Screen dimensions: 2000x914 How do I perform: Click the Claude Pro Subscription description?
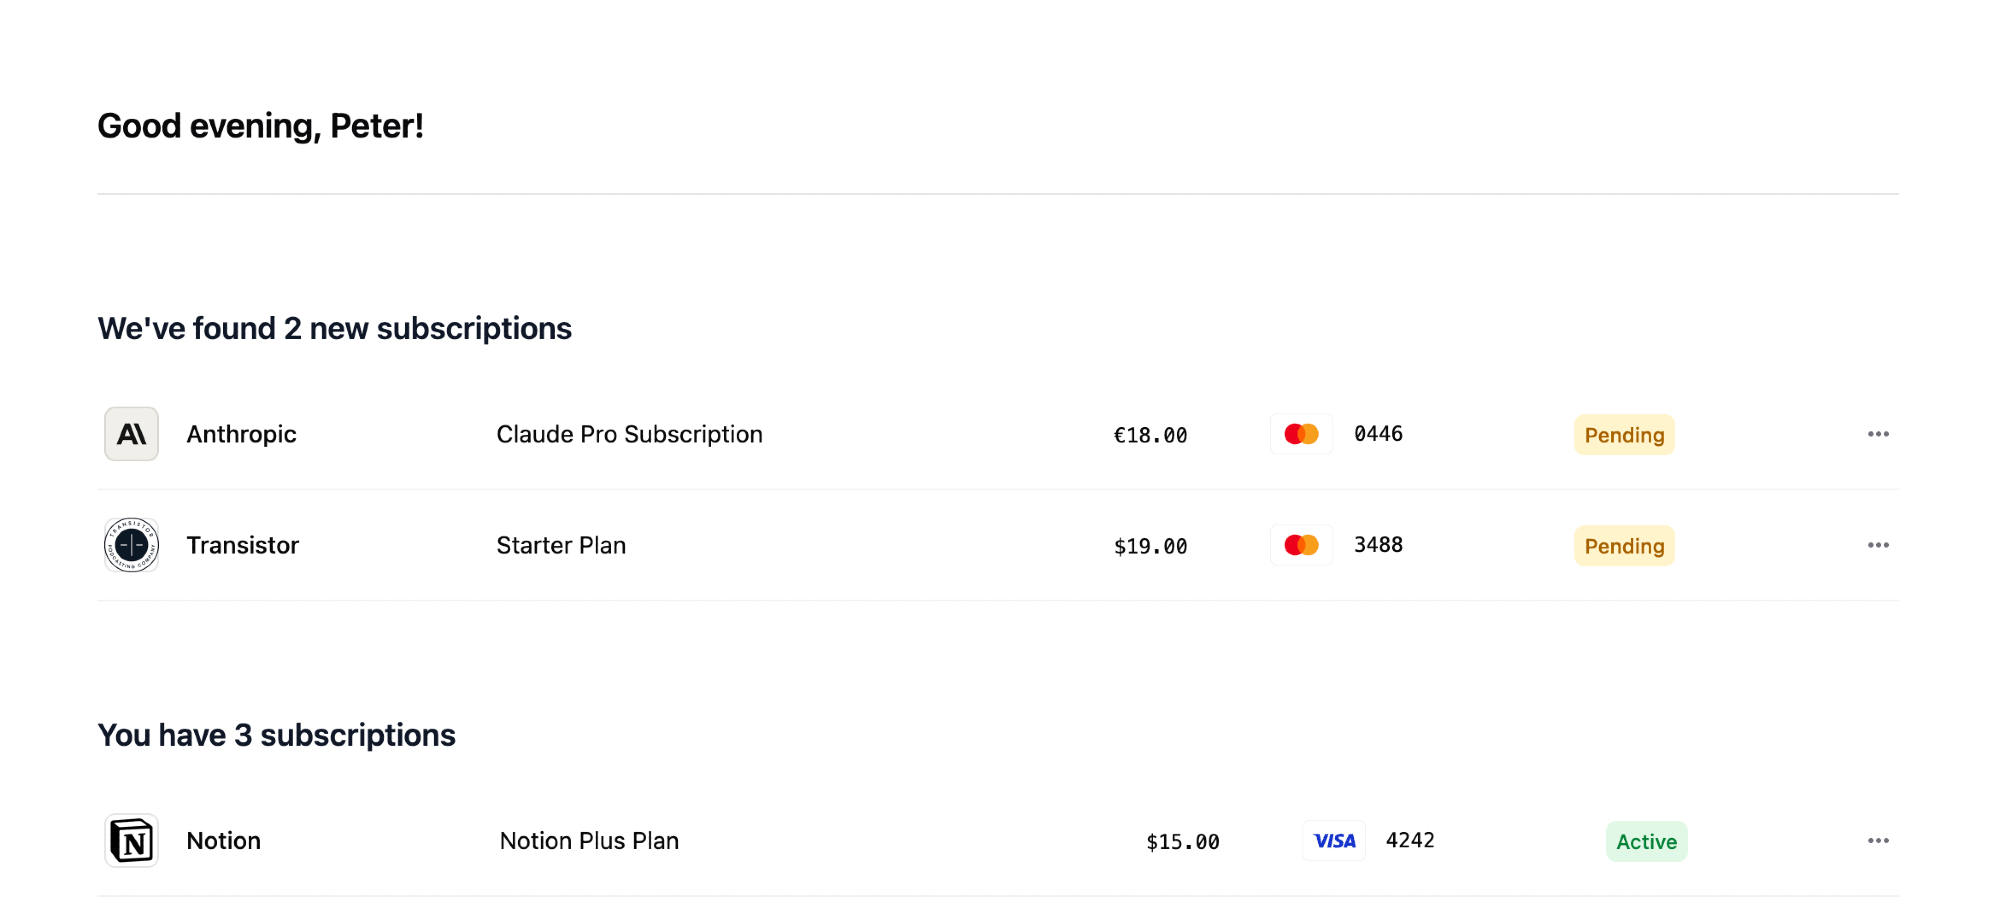coord(629,434)
